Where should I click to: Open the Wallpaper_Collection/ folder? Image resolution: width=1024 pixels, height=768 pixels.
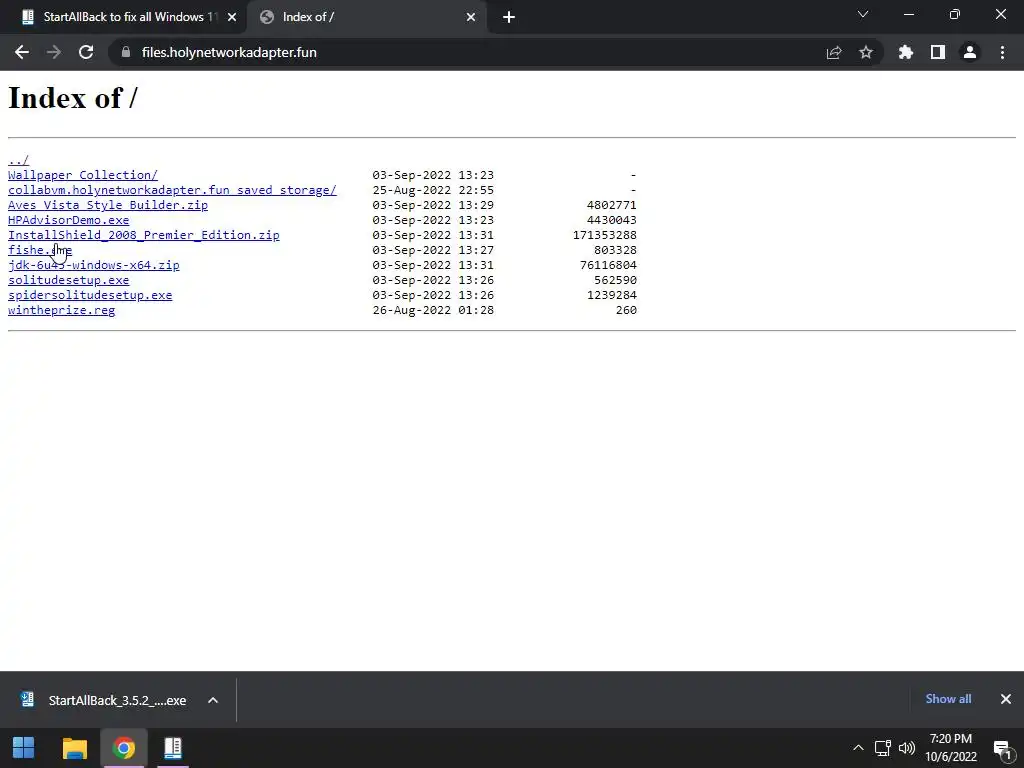(x=83, y=175)
